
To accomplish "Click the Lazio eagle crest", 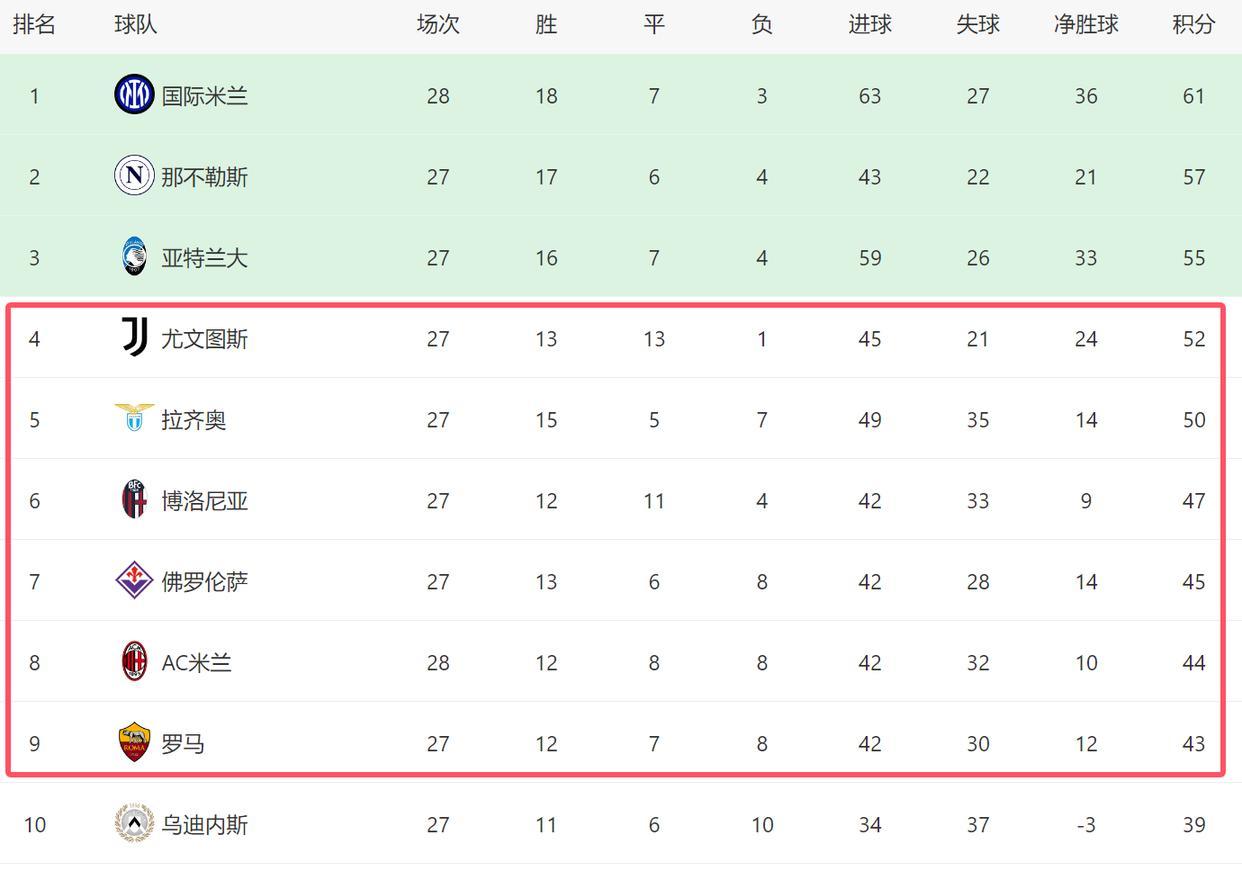I will pos(134,419).
